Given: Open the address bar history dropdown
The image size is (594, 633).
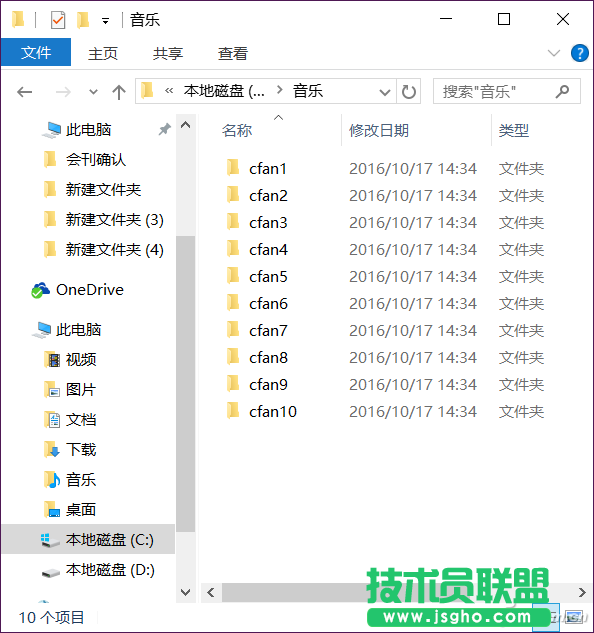Looking at the screenshot, I should click(385, 92).
